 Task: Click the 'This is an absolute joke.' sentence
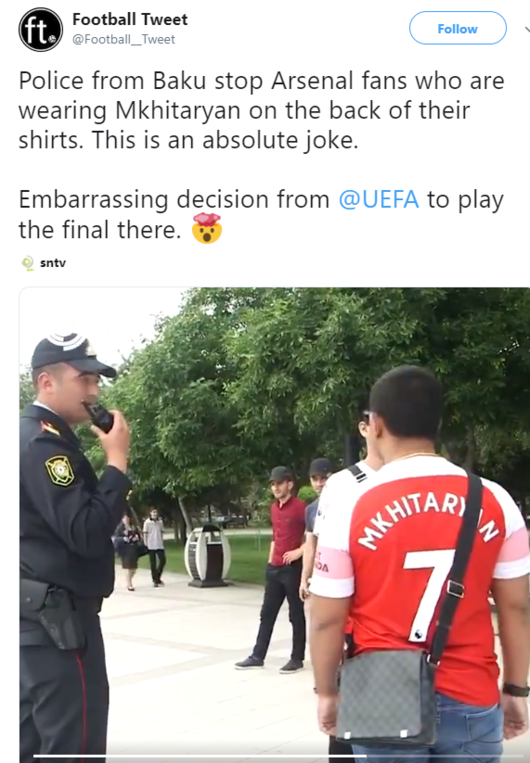point(225,140)
